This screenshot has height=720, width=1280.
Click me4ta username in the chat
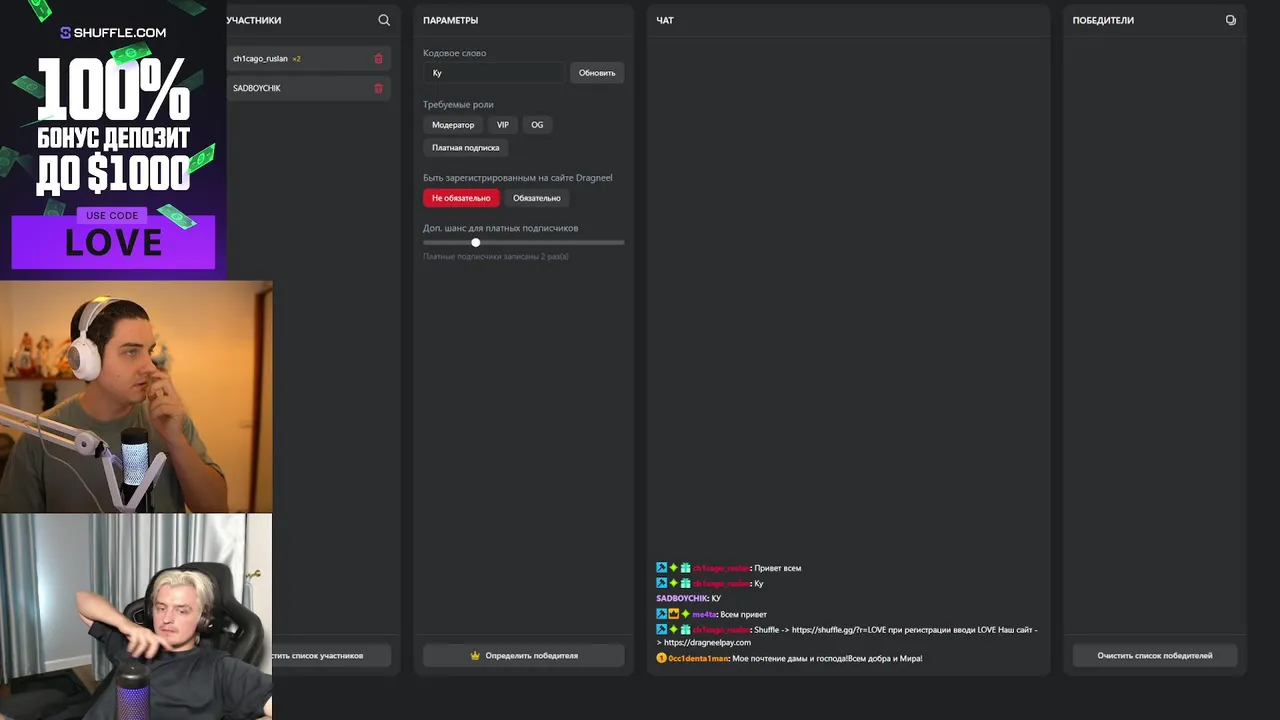pos(704,614)
